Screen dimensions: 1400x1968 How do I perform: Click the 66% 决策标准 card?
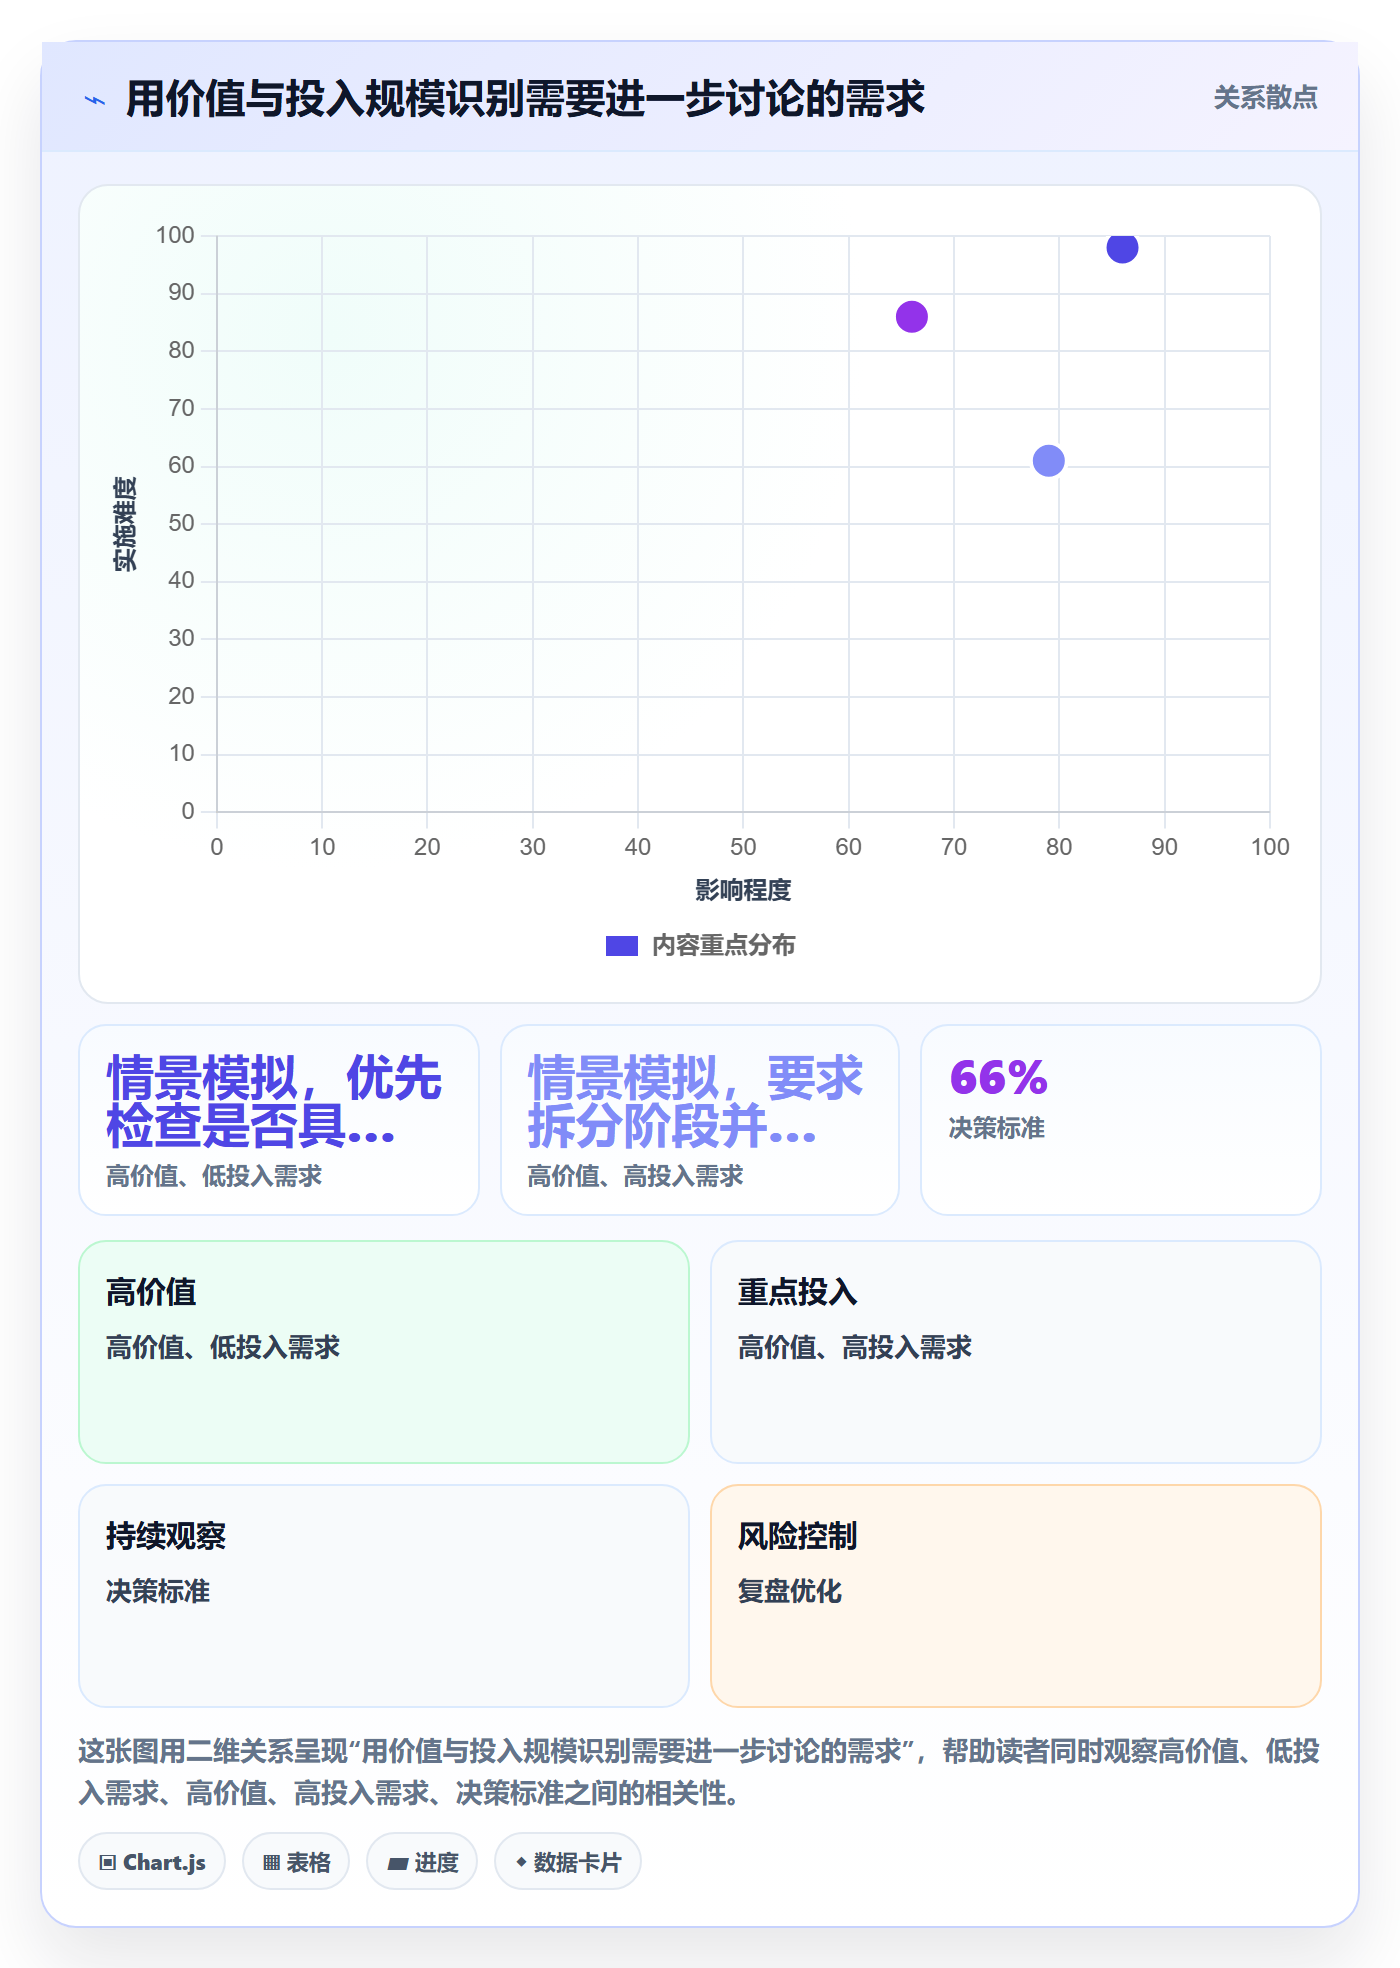click(1121, 1120)
